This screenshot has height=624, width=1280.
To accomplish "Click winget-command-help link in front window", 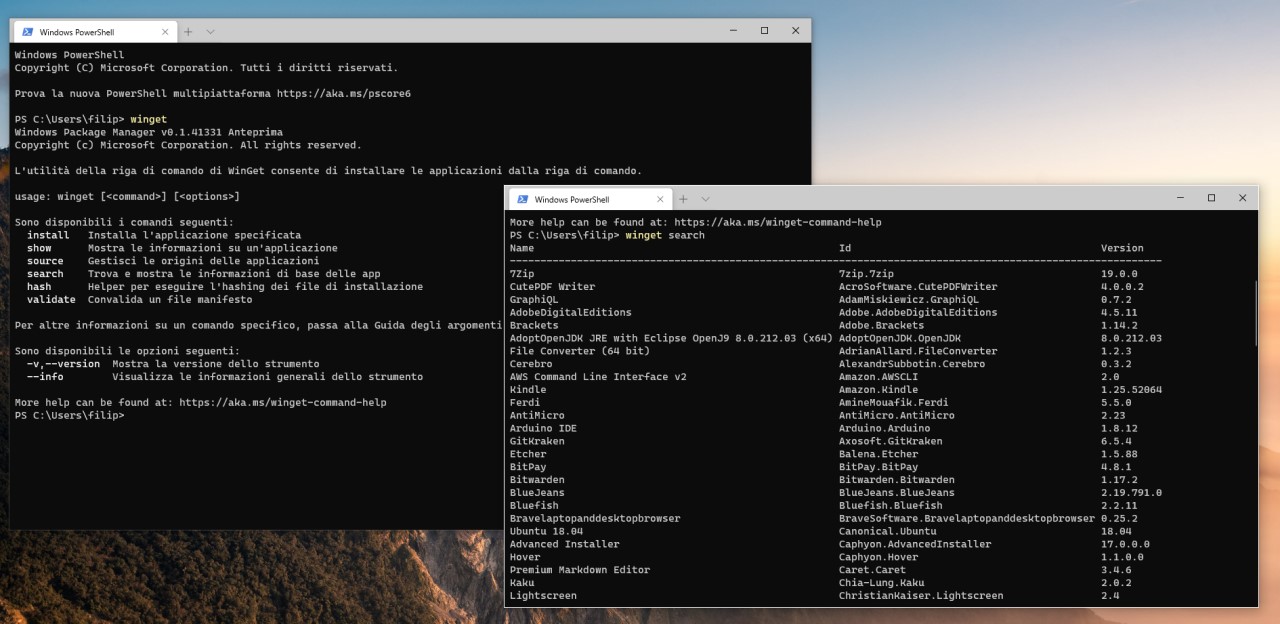I will [778, 222].
